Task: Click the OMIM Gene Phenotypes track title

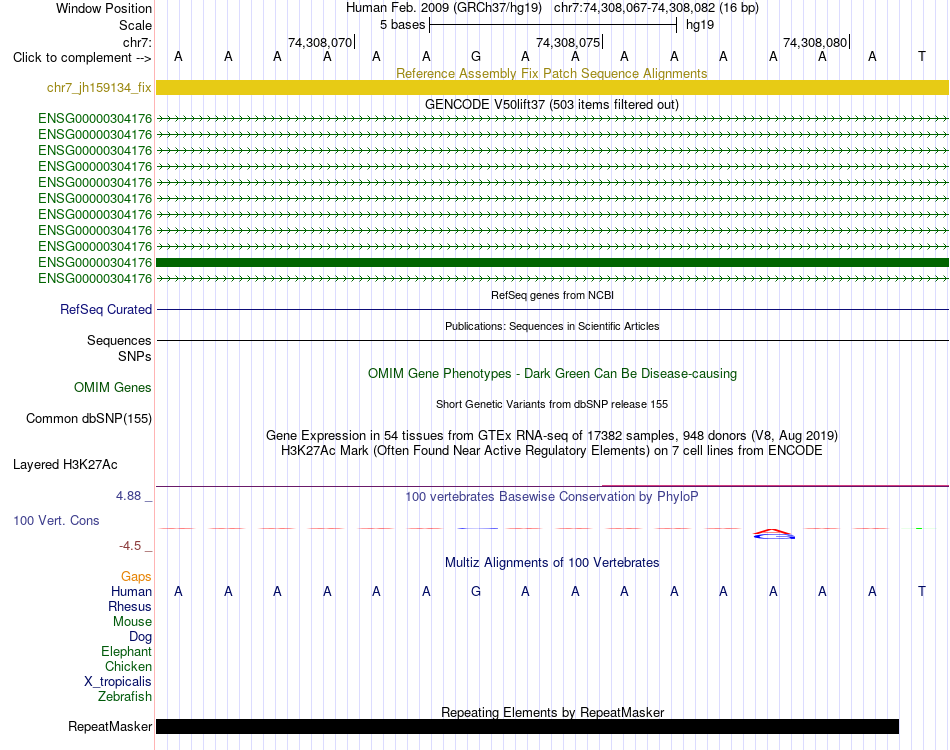Action: (x=552, y=373)
